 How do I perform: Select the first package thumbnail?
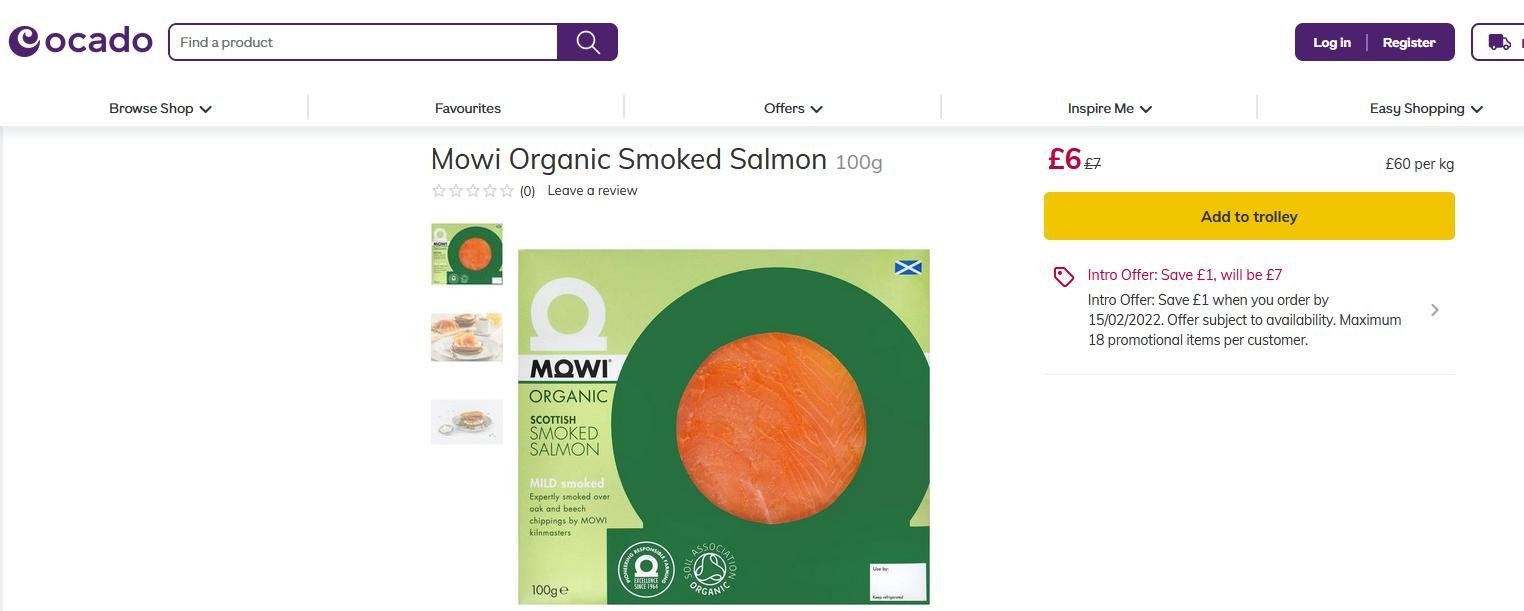pyautogui.click(x=467, y=254)
